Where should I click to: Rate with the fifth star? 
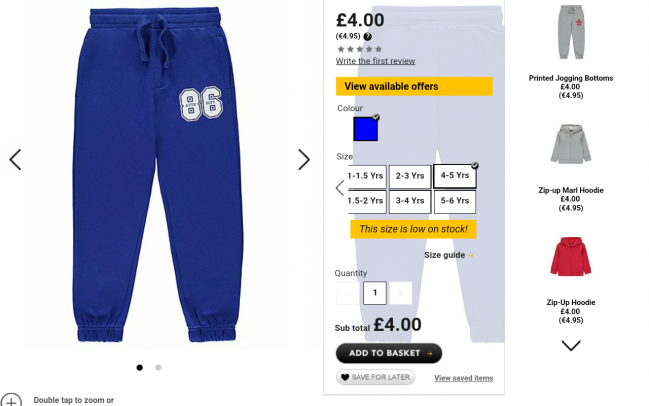[x=378, y=49]
